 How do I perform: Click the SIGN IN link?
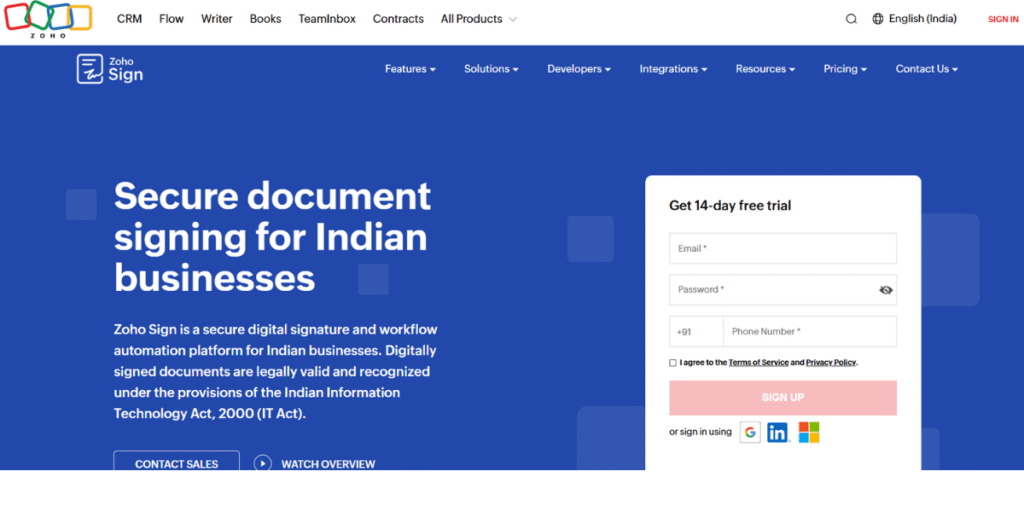tap(1003, 19)
